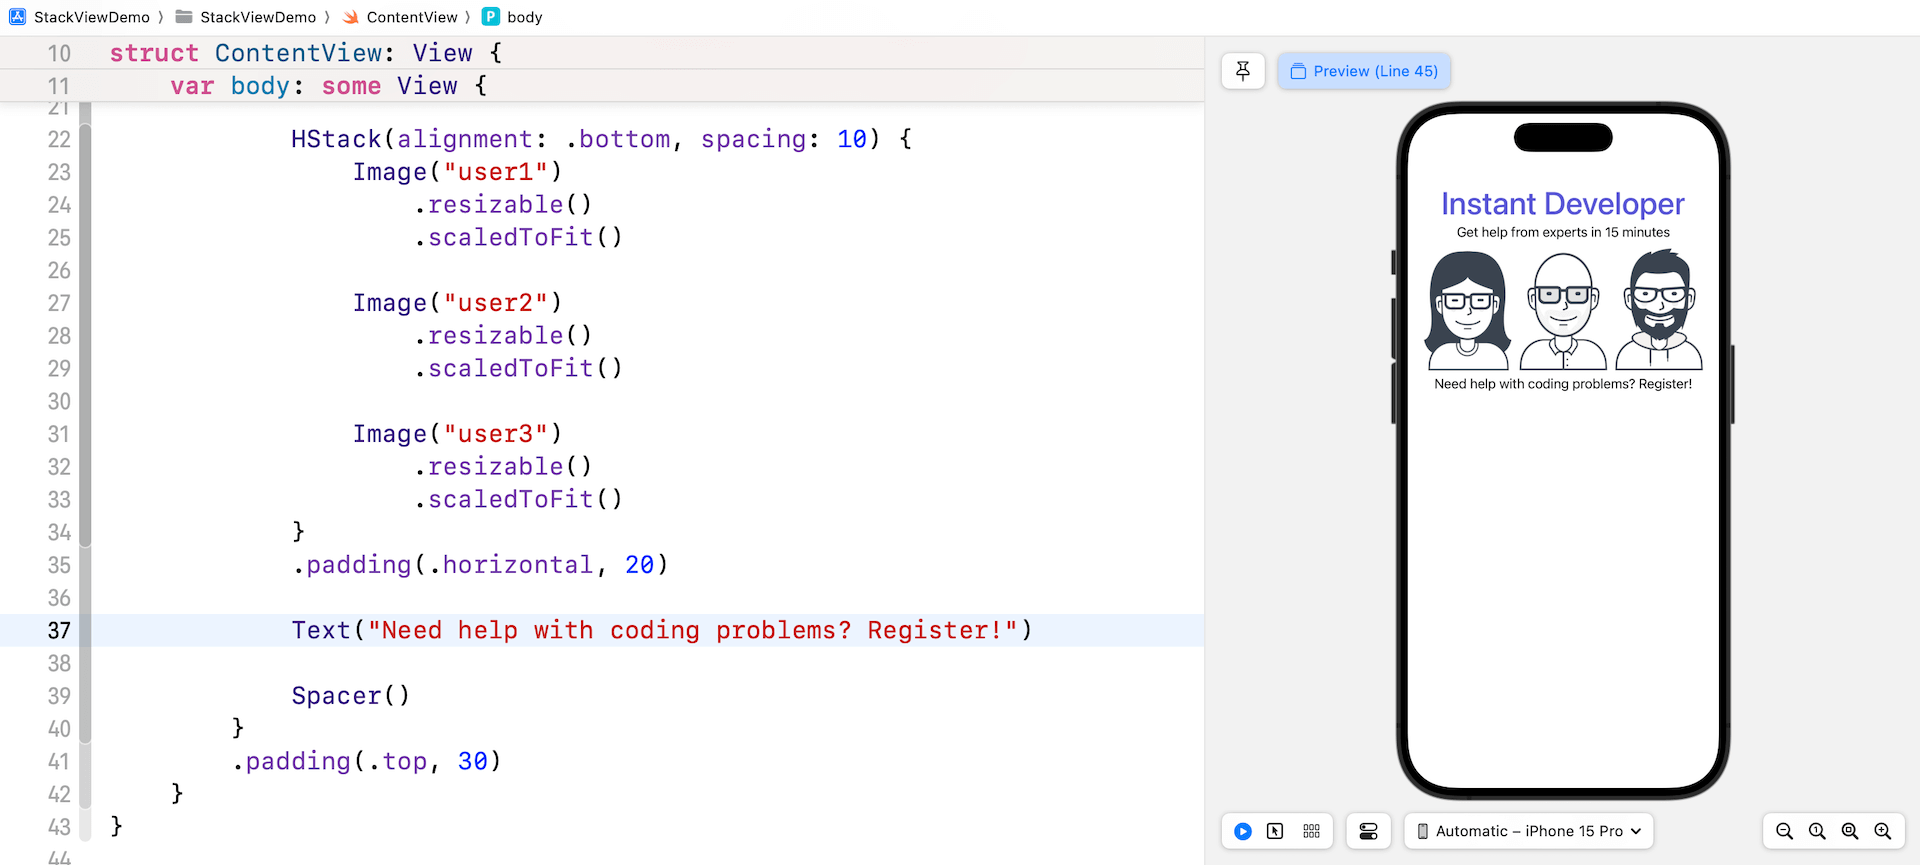Select the Preview (Line 45) tab
1920x865 pixels.
pyautogui.click(x=1364, y=71)
